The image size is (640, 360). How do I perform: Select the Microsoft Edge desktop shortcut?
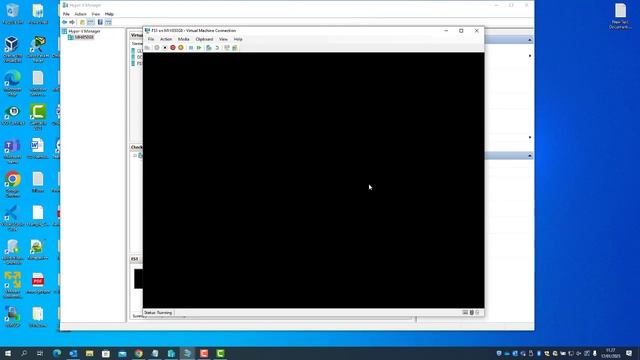click(x=13, y=84)
